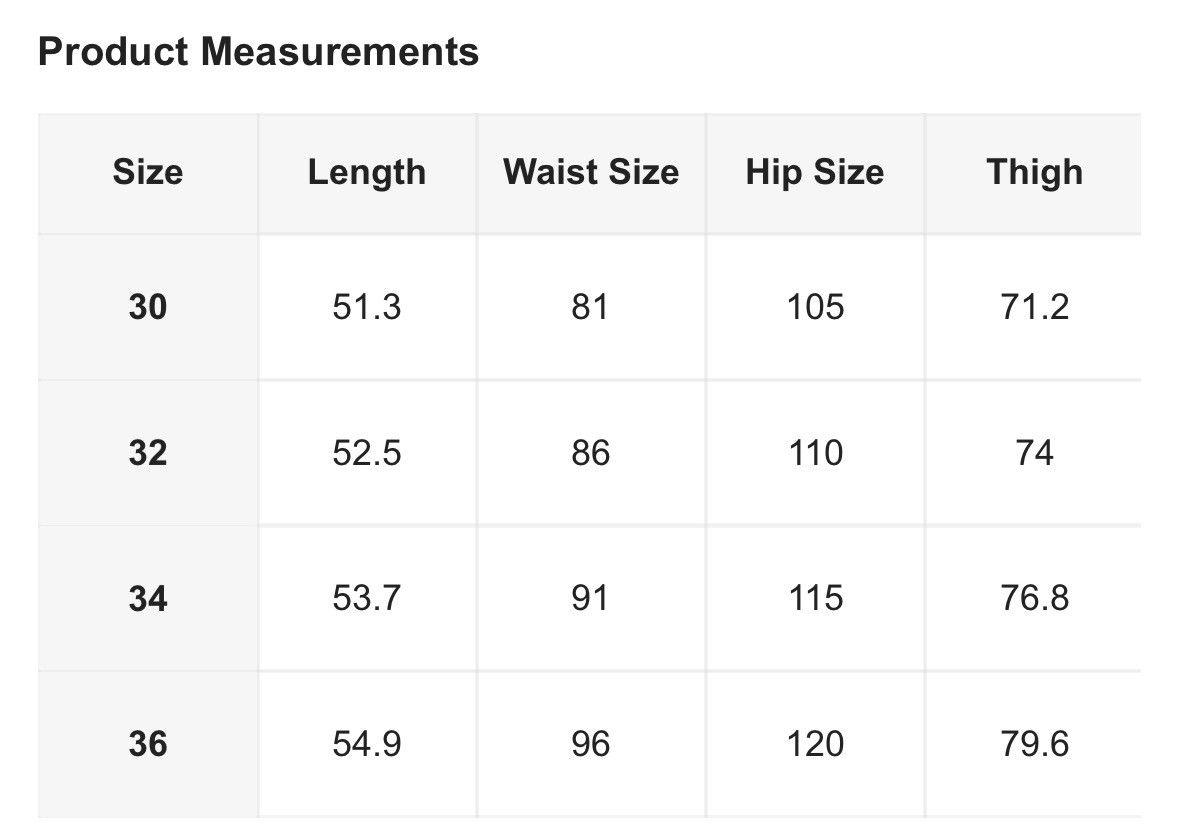Select size 32 row label
1179x826 pixels.
[148, 452]
